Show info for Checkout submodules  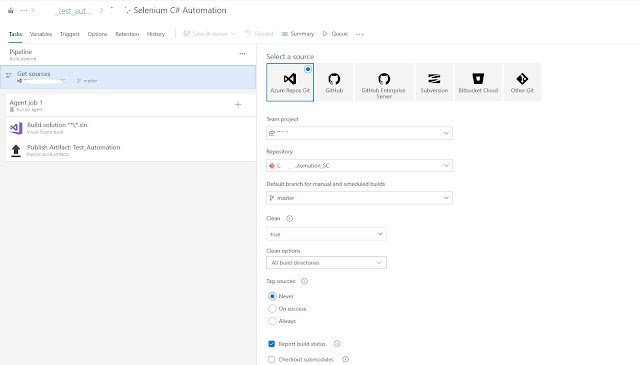pos(345,359)
